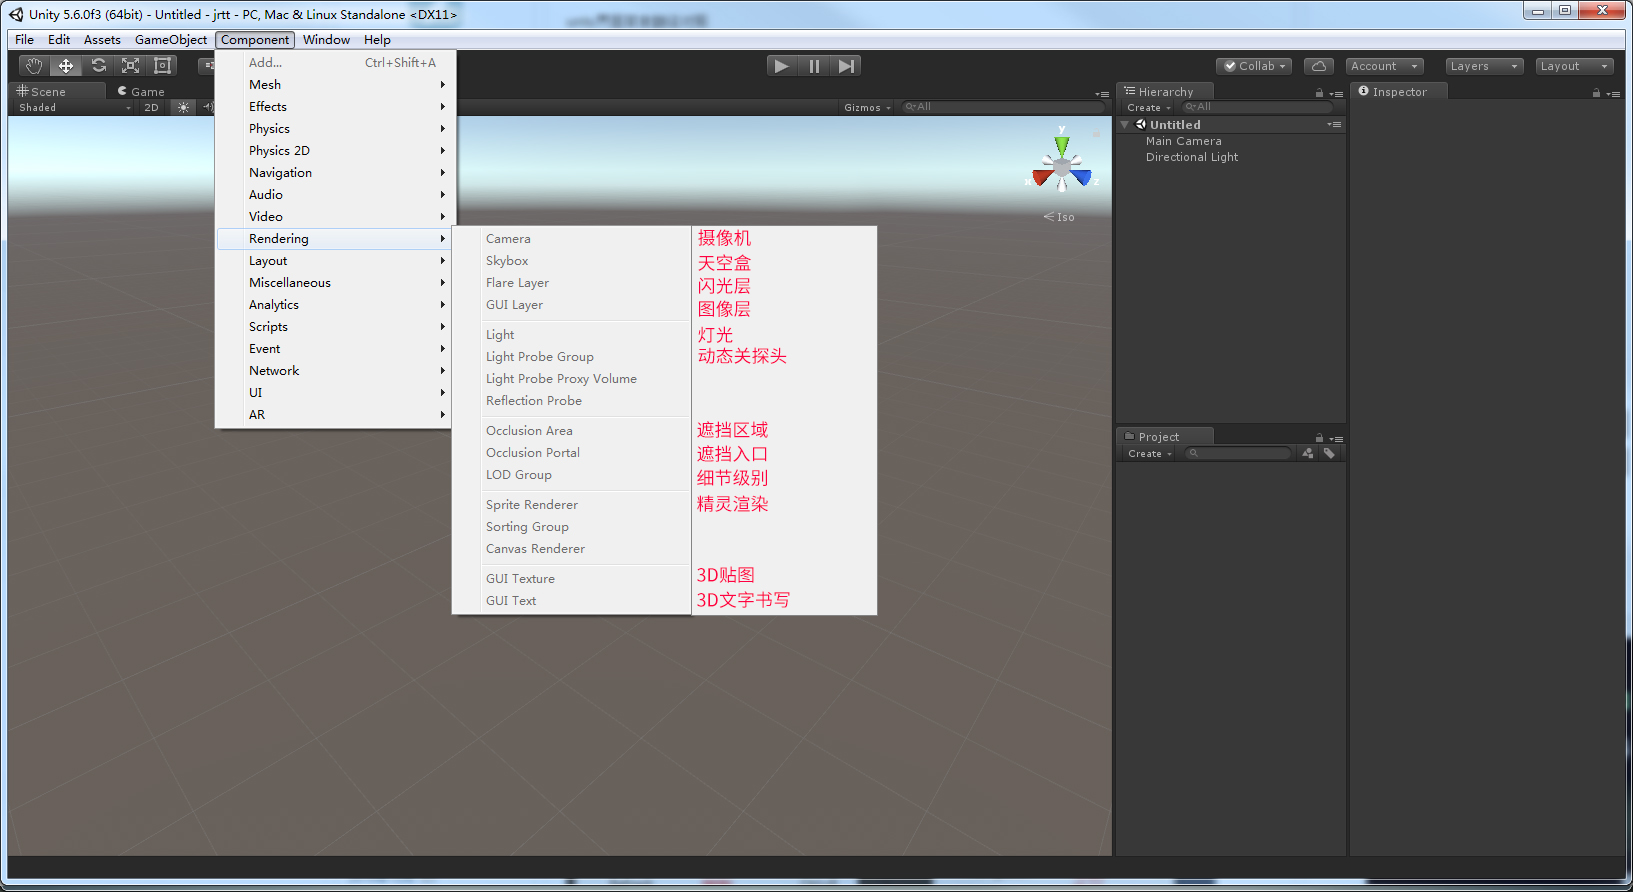Click search by label tag icon

point(1329,453)
